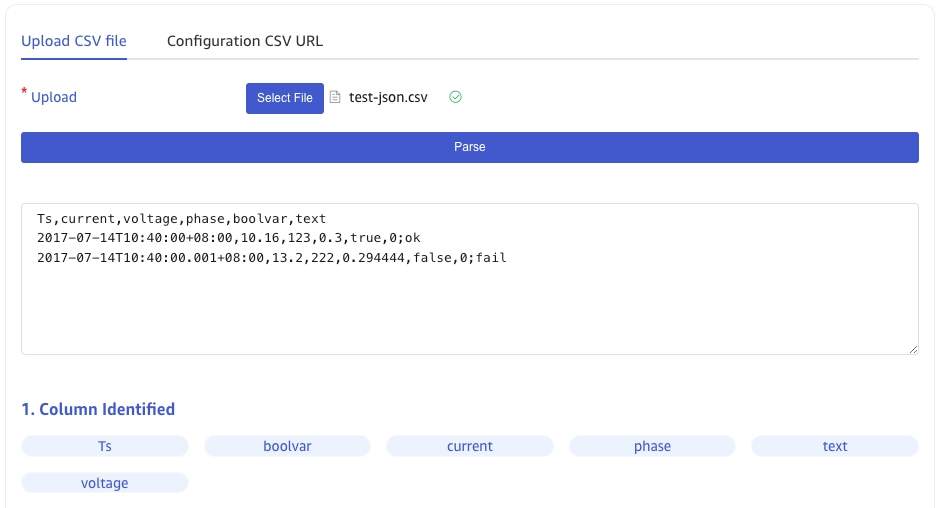Click the document icon beside test-json.csv
This screenshot has height=508, width=937.
click(x=336, y=98)
